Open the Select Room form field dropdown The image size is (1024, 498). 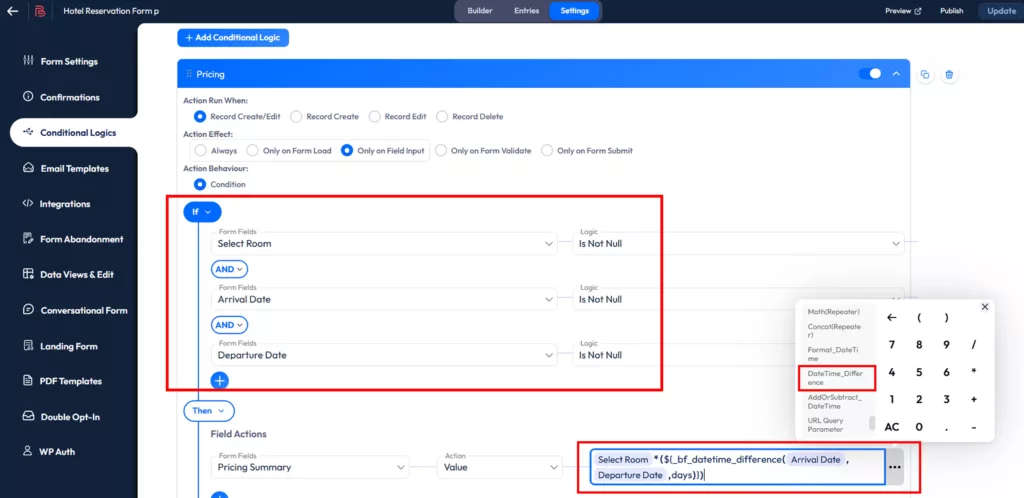click(x=386, y=243)
